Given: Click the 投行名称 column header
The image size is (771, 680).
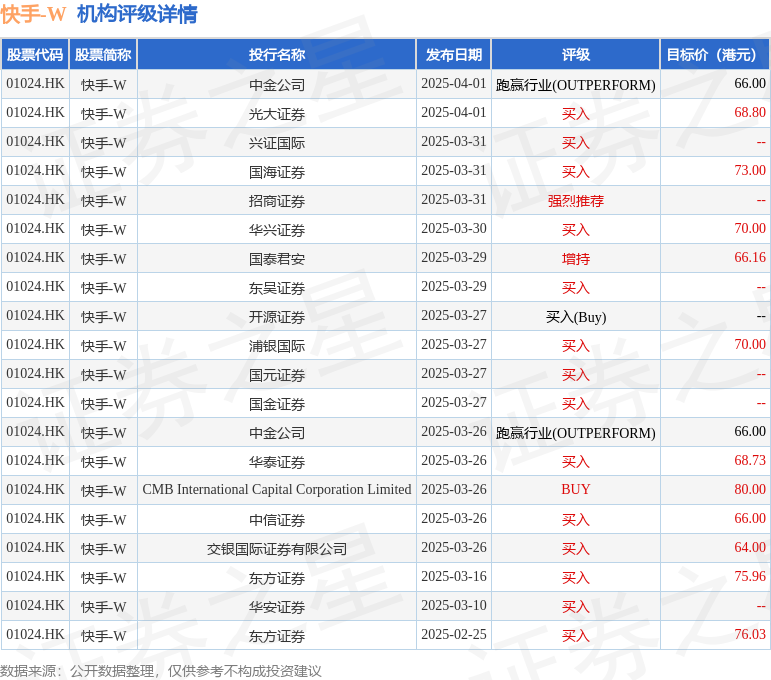Looking at the screenshot, I should click(277, 55).
